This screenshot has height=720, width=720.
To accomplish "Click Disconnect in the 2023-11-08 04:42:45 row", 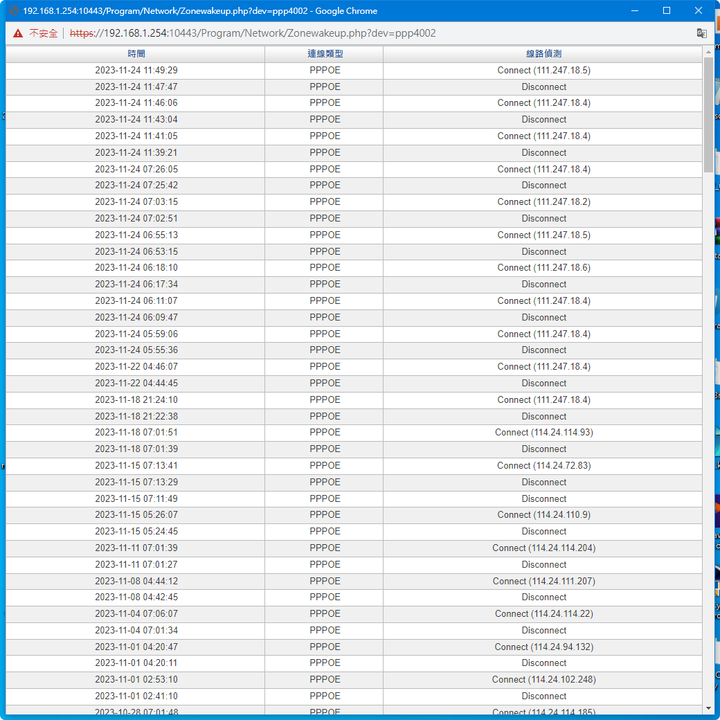I will tap(544, 597).
